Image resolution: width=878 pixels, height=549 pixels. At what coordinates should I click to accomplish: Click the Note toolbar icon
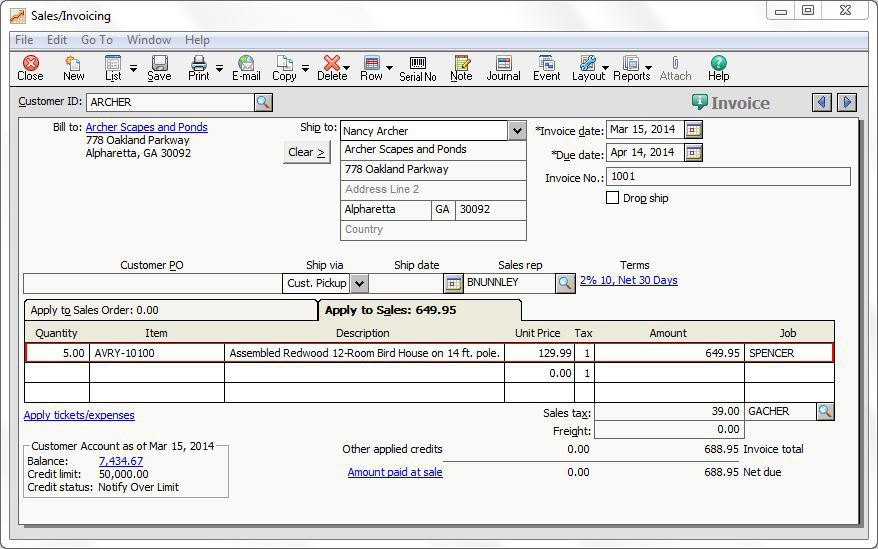tap(461, 68)
